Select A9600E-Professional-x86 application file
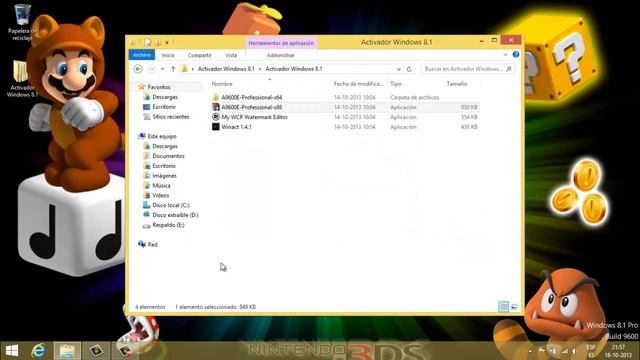The height and width of the screenshot is (360, 640). (x=251, y=107)
